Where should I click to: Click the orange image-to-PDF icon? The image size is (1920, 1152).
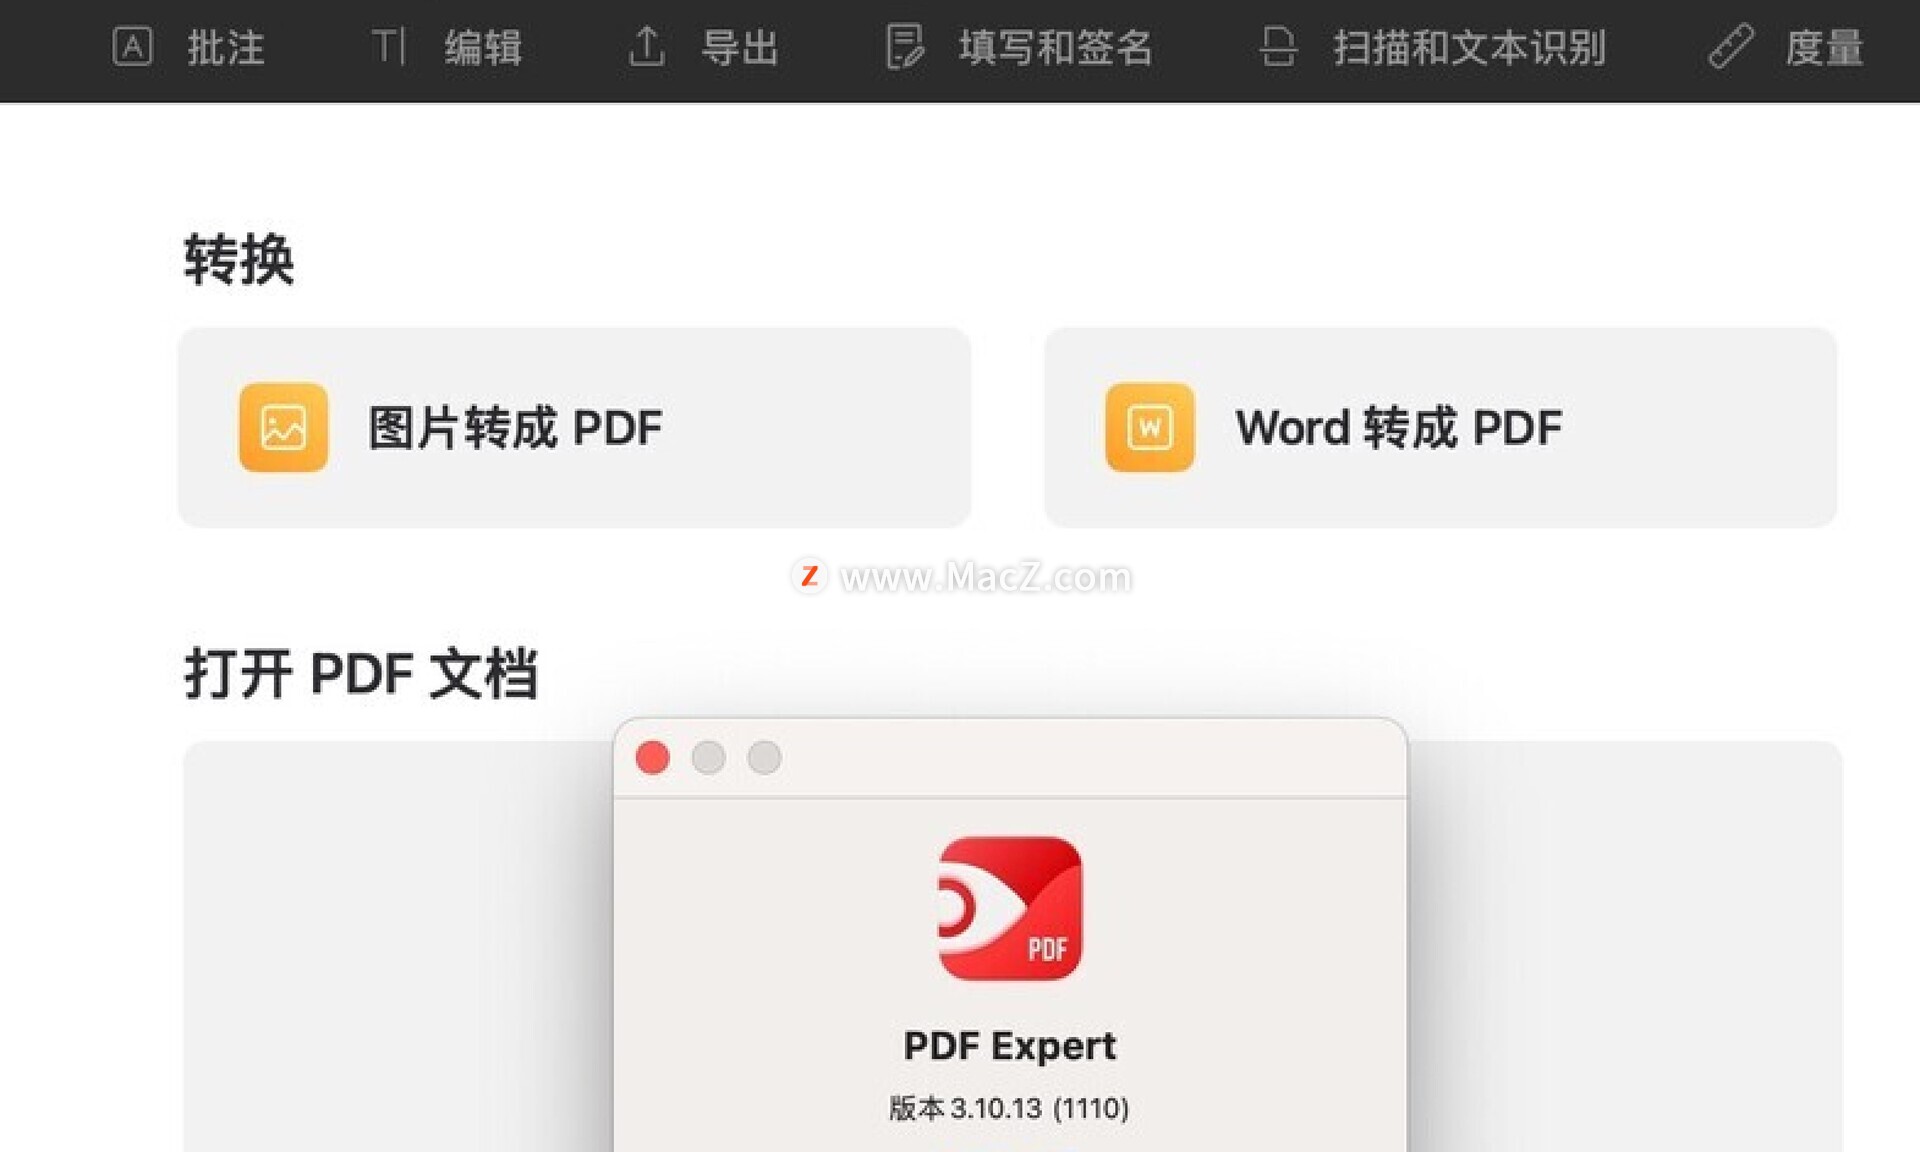pos(283,427)
